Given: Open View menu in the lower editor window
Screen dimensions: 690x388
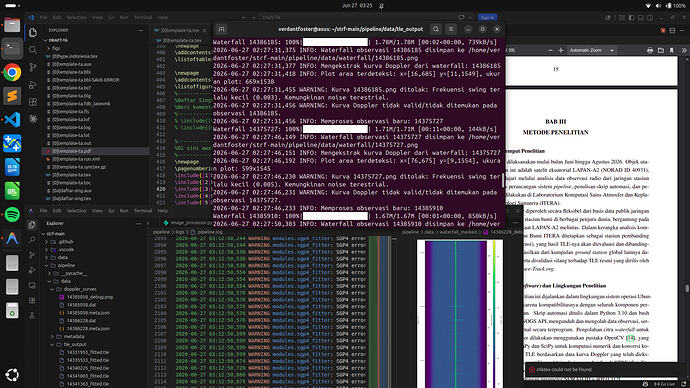Looking at the screenshot, I should [x=97, y=211].
